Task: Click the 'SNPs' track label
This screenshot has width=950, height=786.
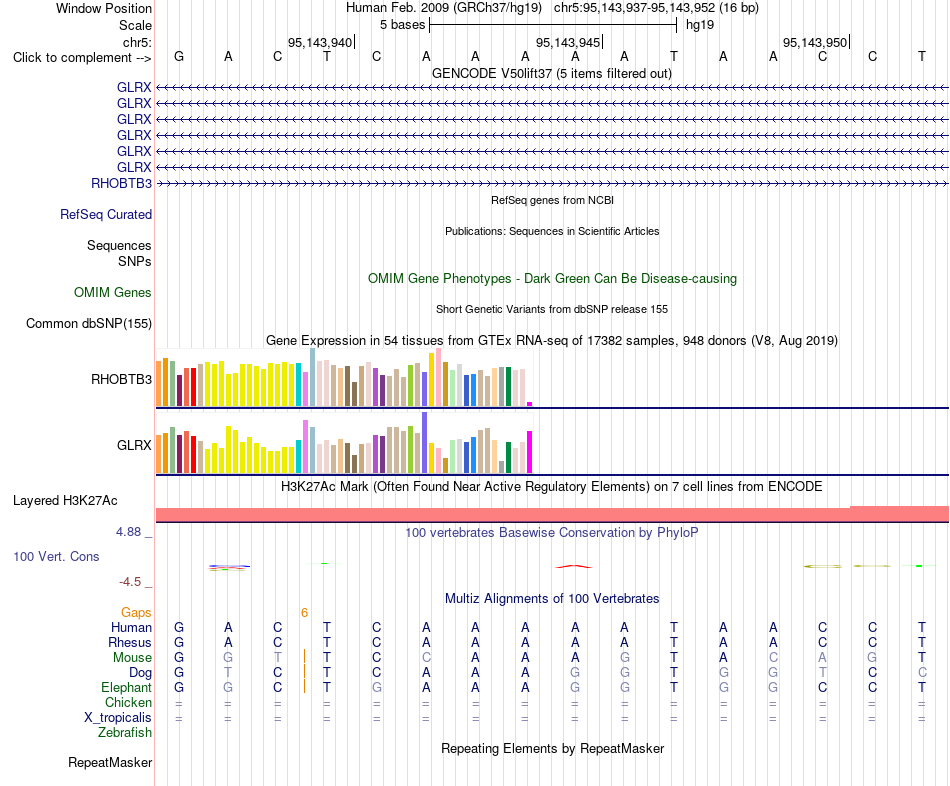Action: 135,261
